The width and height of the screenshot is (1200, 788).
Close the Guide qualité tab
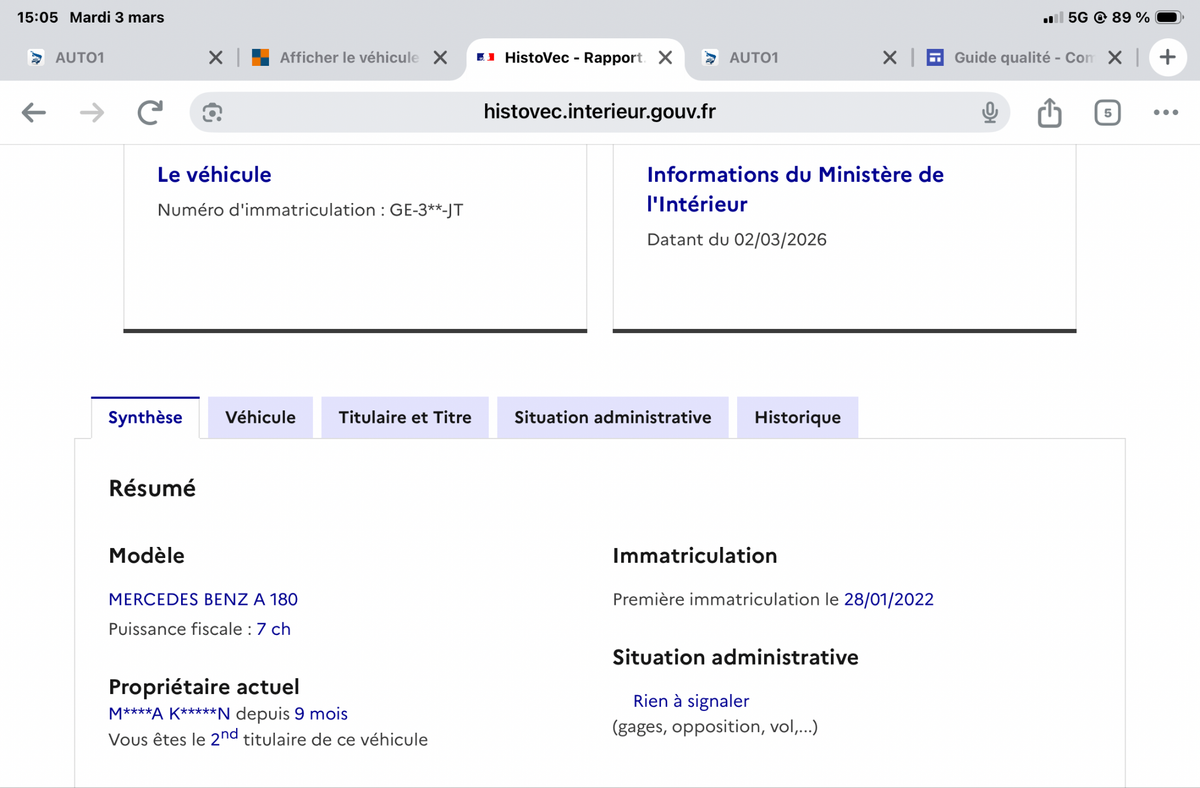[1115, 58]
